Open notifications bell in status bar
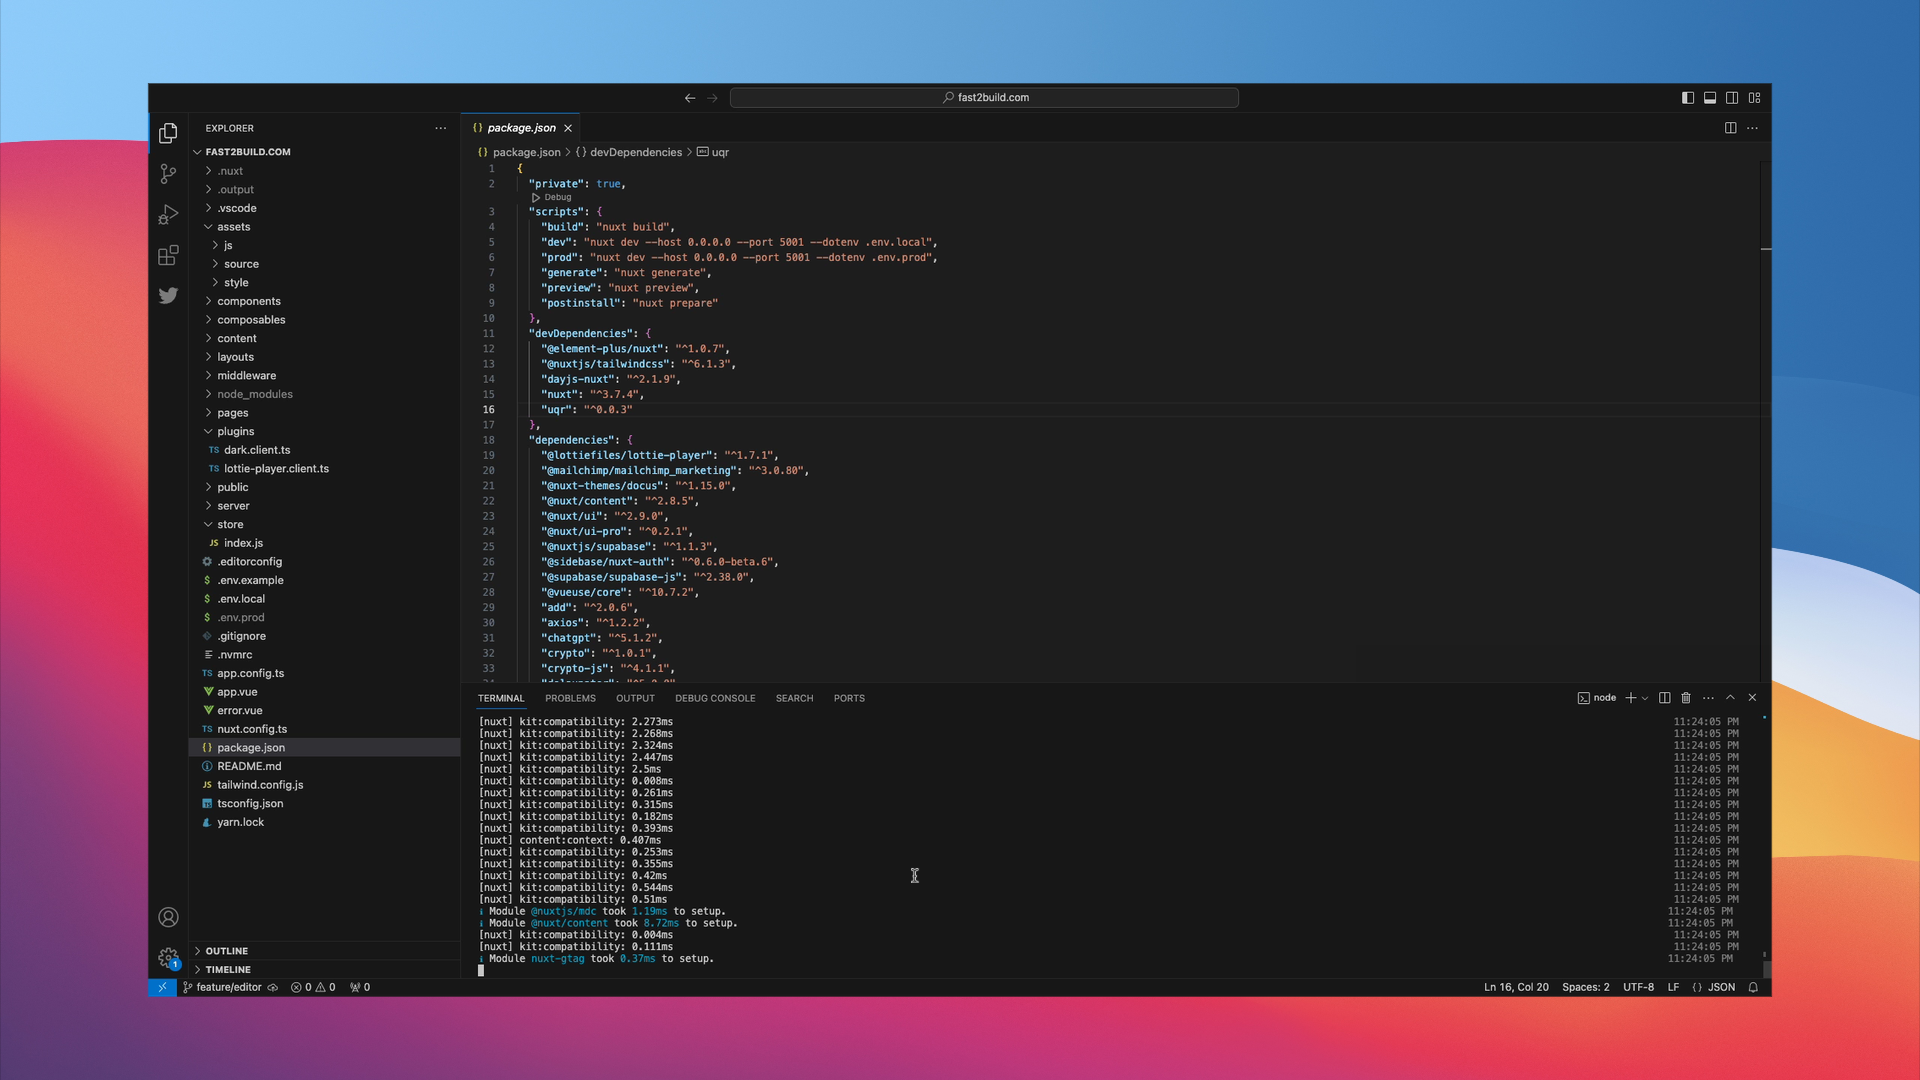Image resolution: width=1920 pixels, height=1080 pixels. [x=1753, y=987]
